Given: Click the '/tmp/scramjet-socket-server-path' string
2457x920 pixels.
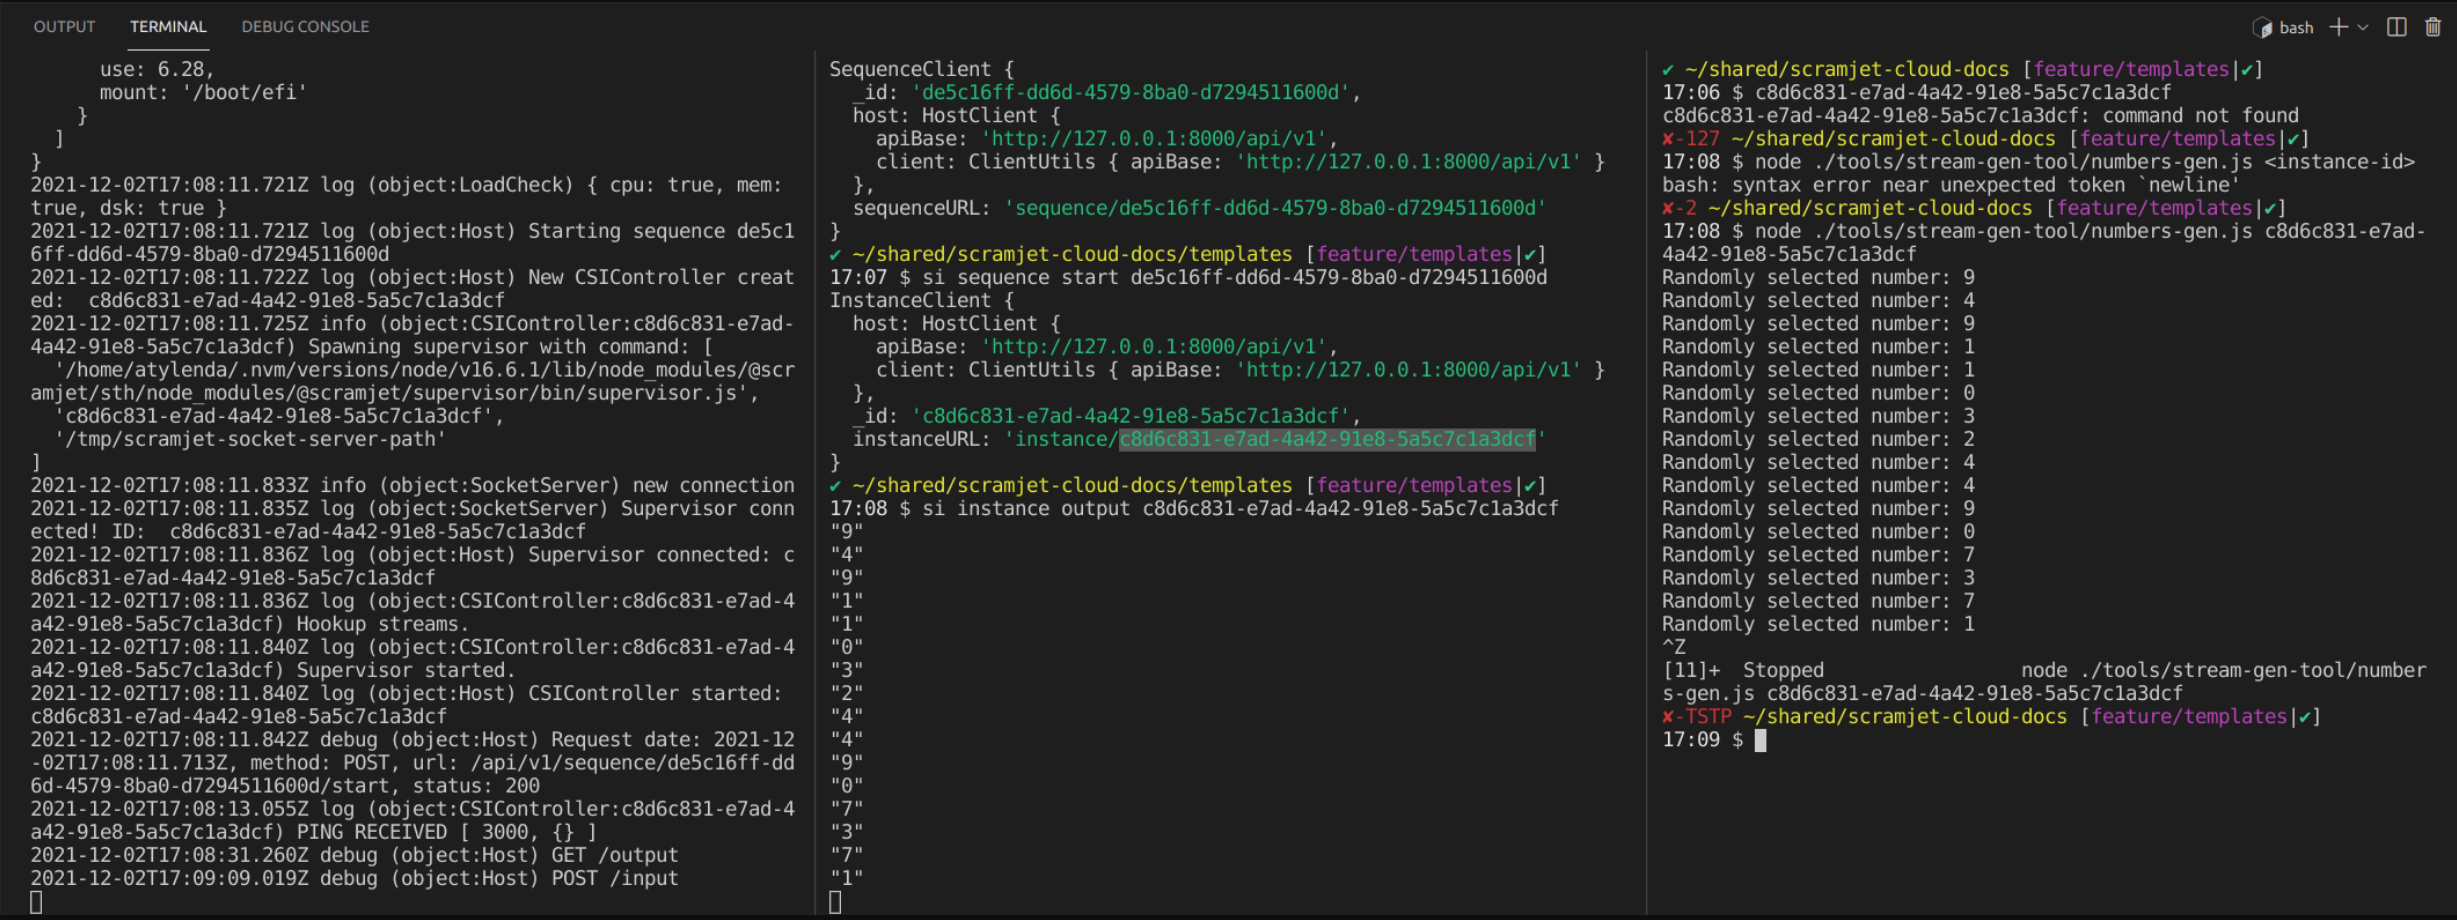Looking at the screenshot, I should [x=250, y=439].
